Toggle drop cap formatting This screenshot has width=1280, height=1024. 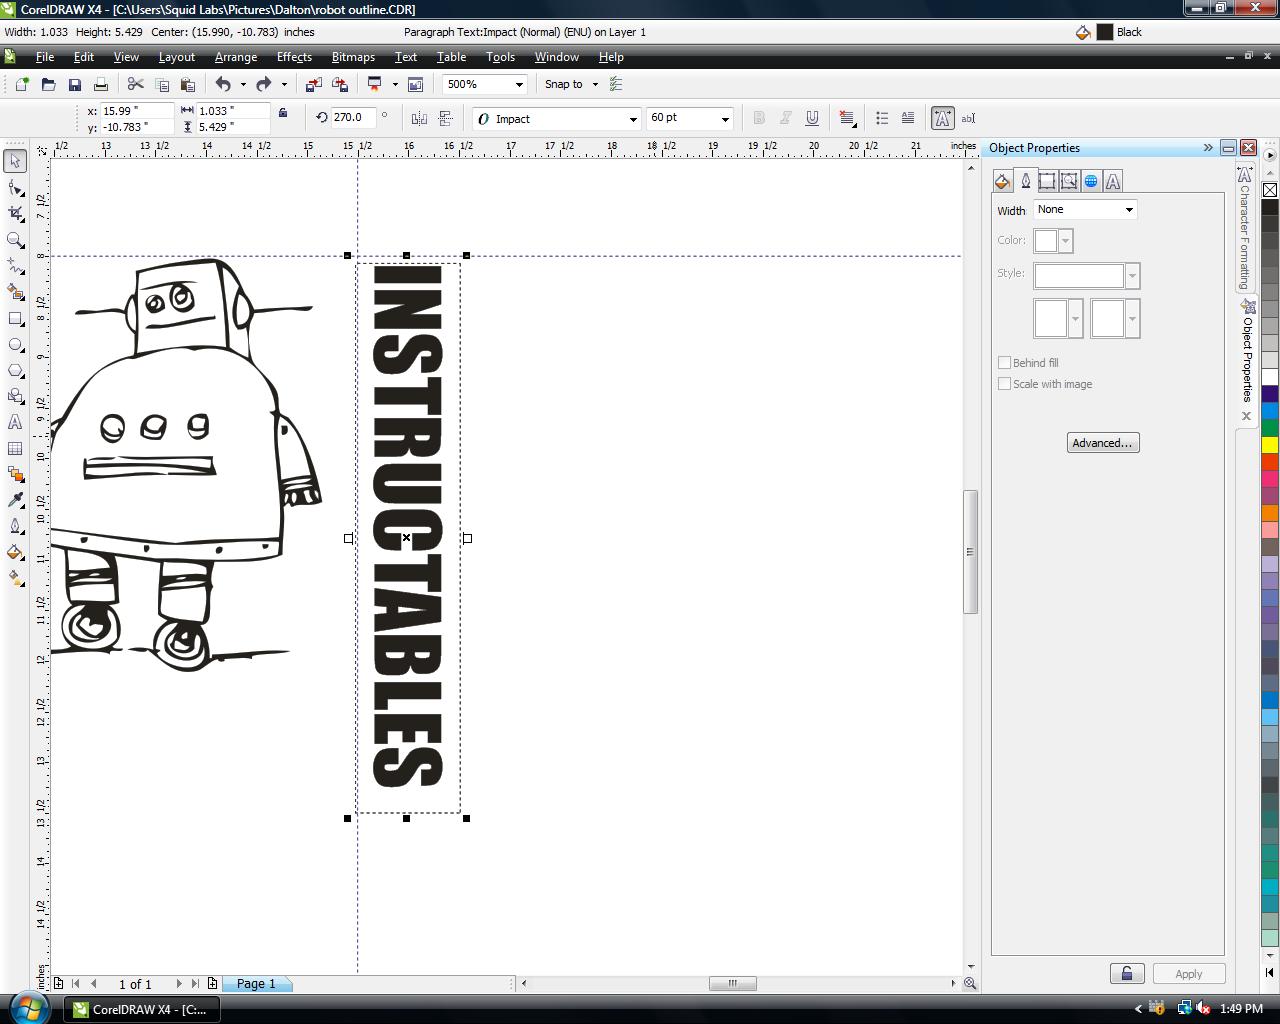[x=908, y=118]
